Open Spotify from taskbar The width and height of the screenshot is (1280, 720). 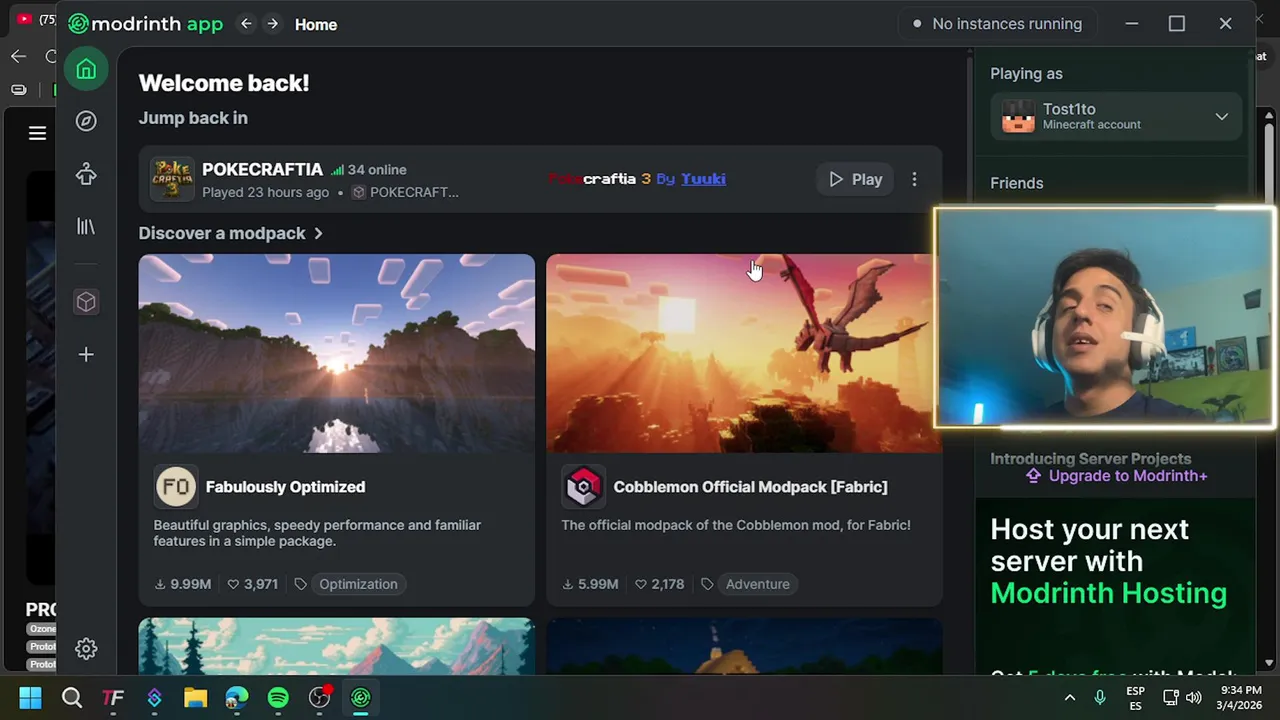pyautogui.click(x=278, y=697)
